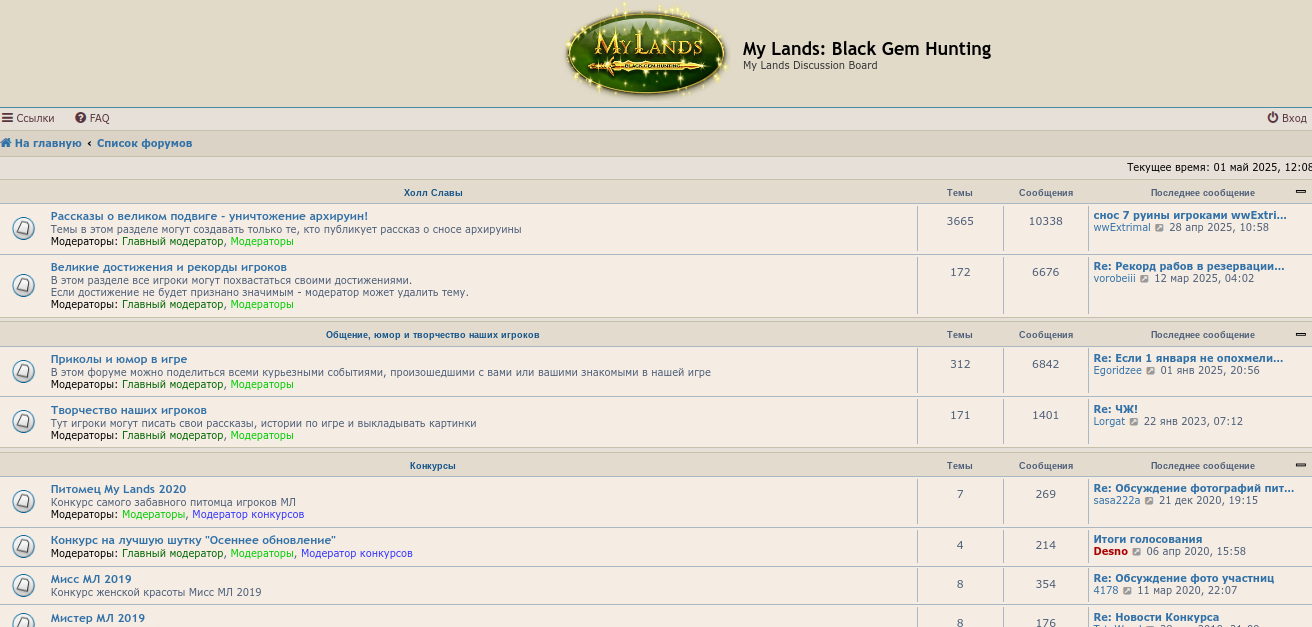Open the Список форумов breadcrumb

pyautogui.click(x=144, y=143)
